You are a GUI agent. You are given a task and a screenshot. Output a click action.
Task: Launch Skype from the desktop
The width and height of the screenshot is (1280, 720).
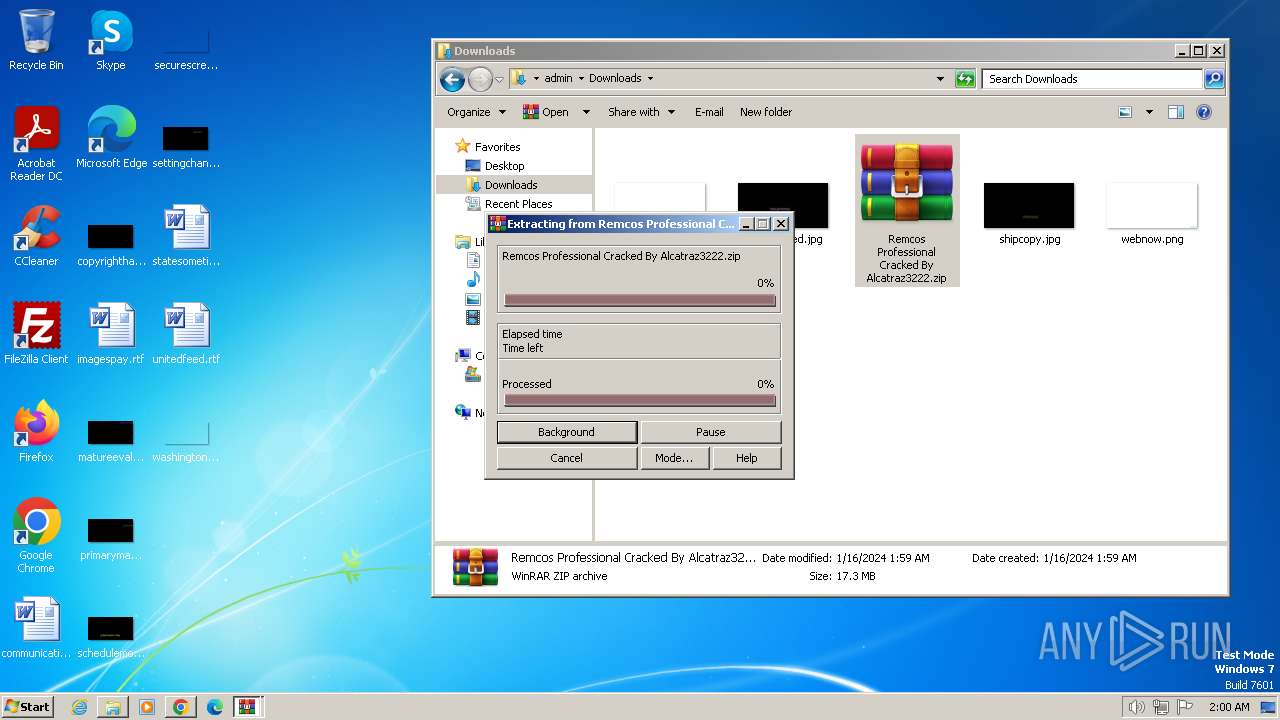(110, 40)
